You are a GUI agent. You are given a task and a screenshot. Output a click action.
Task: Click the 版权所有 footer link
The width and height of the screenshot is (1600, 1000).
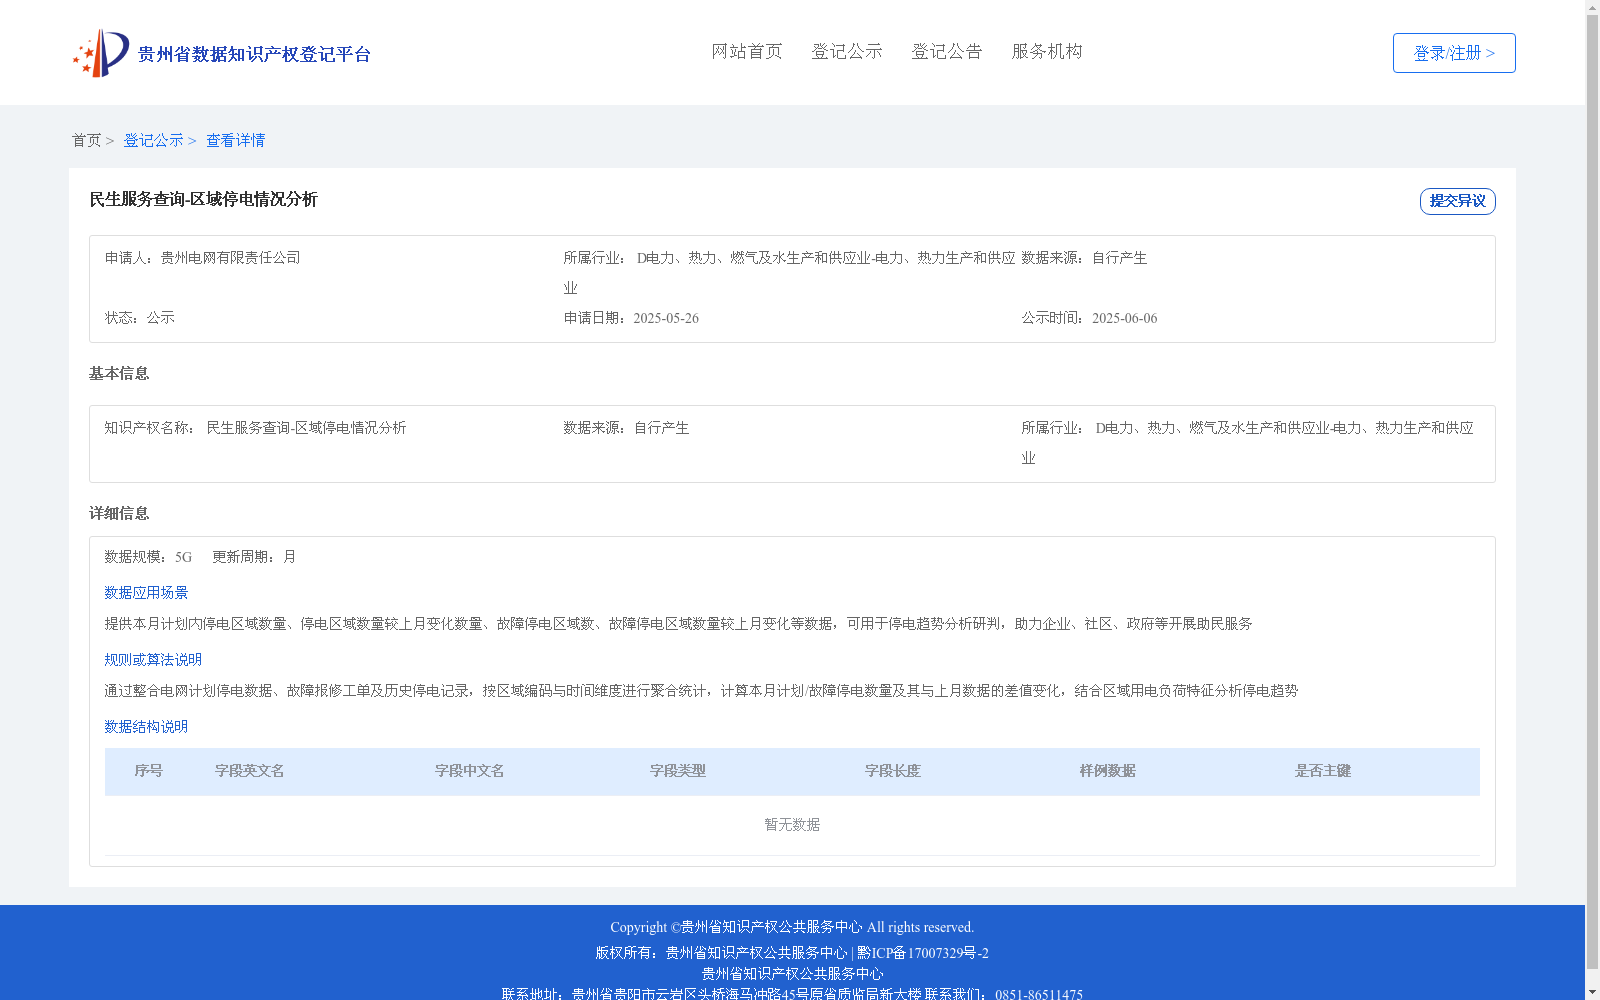click(x=719, y=953)
